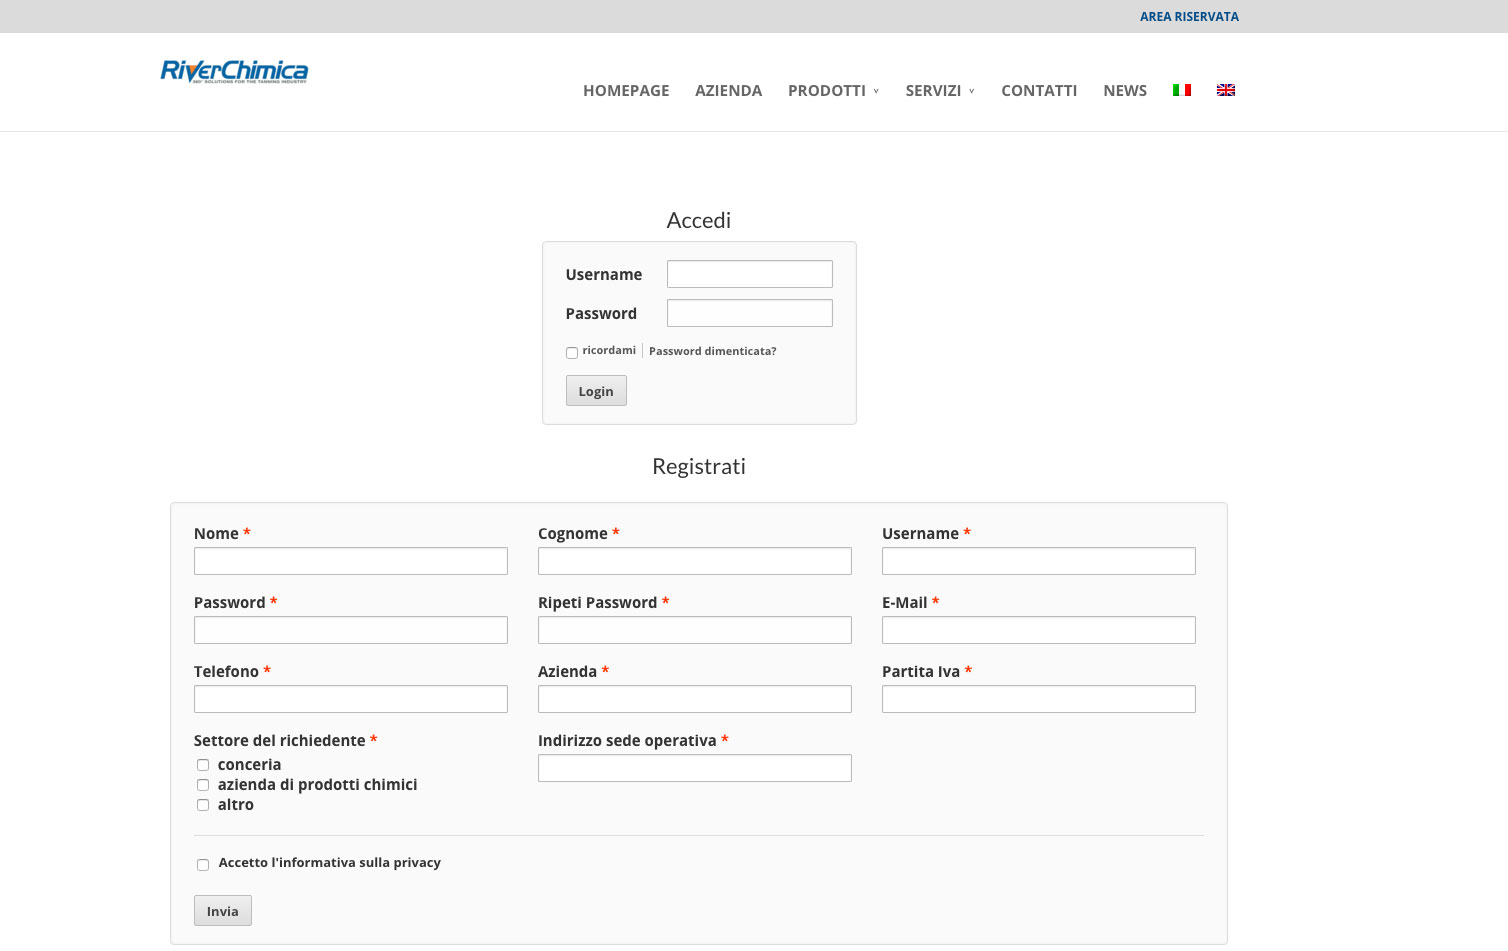Focus the login Password field
The height and width of the screenshot is (951, 1508).
point(750,313)
